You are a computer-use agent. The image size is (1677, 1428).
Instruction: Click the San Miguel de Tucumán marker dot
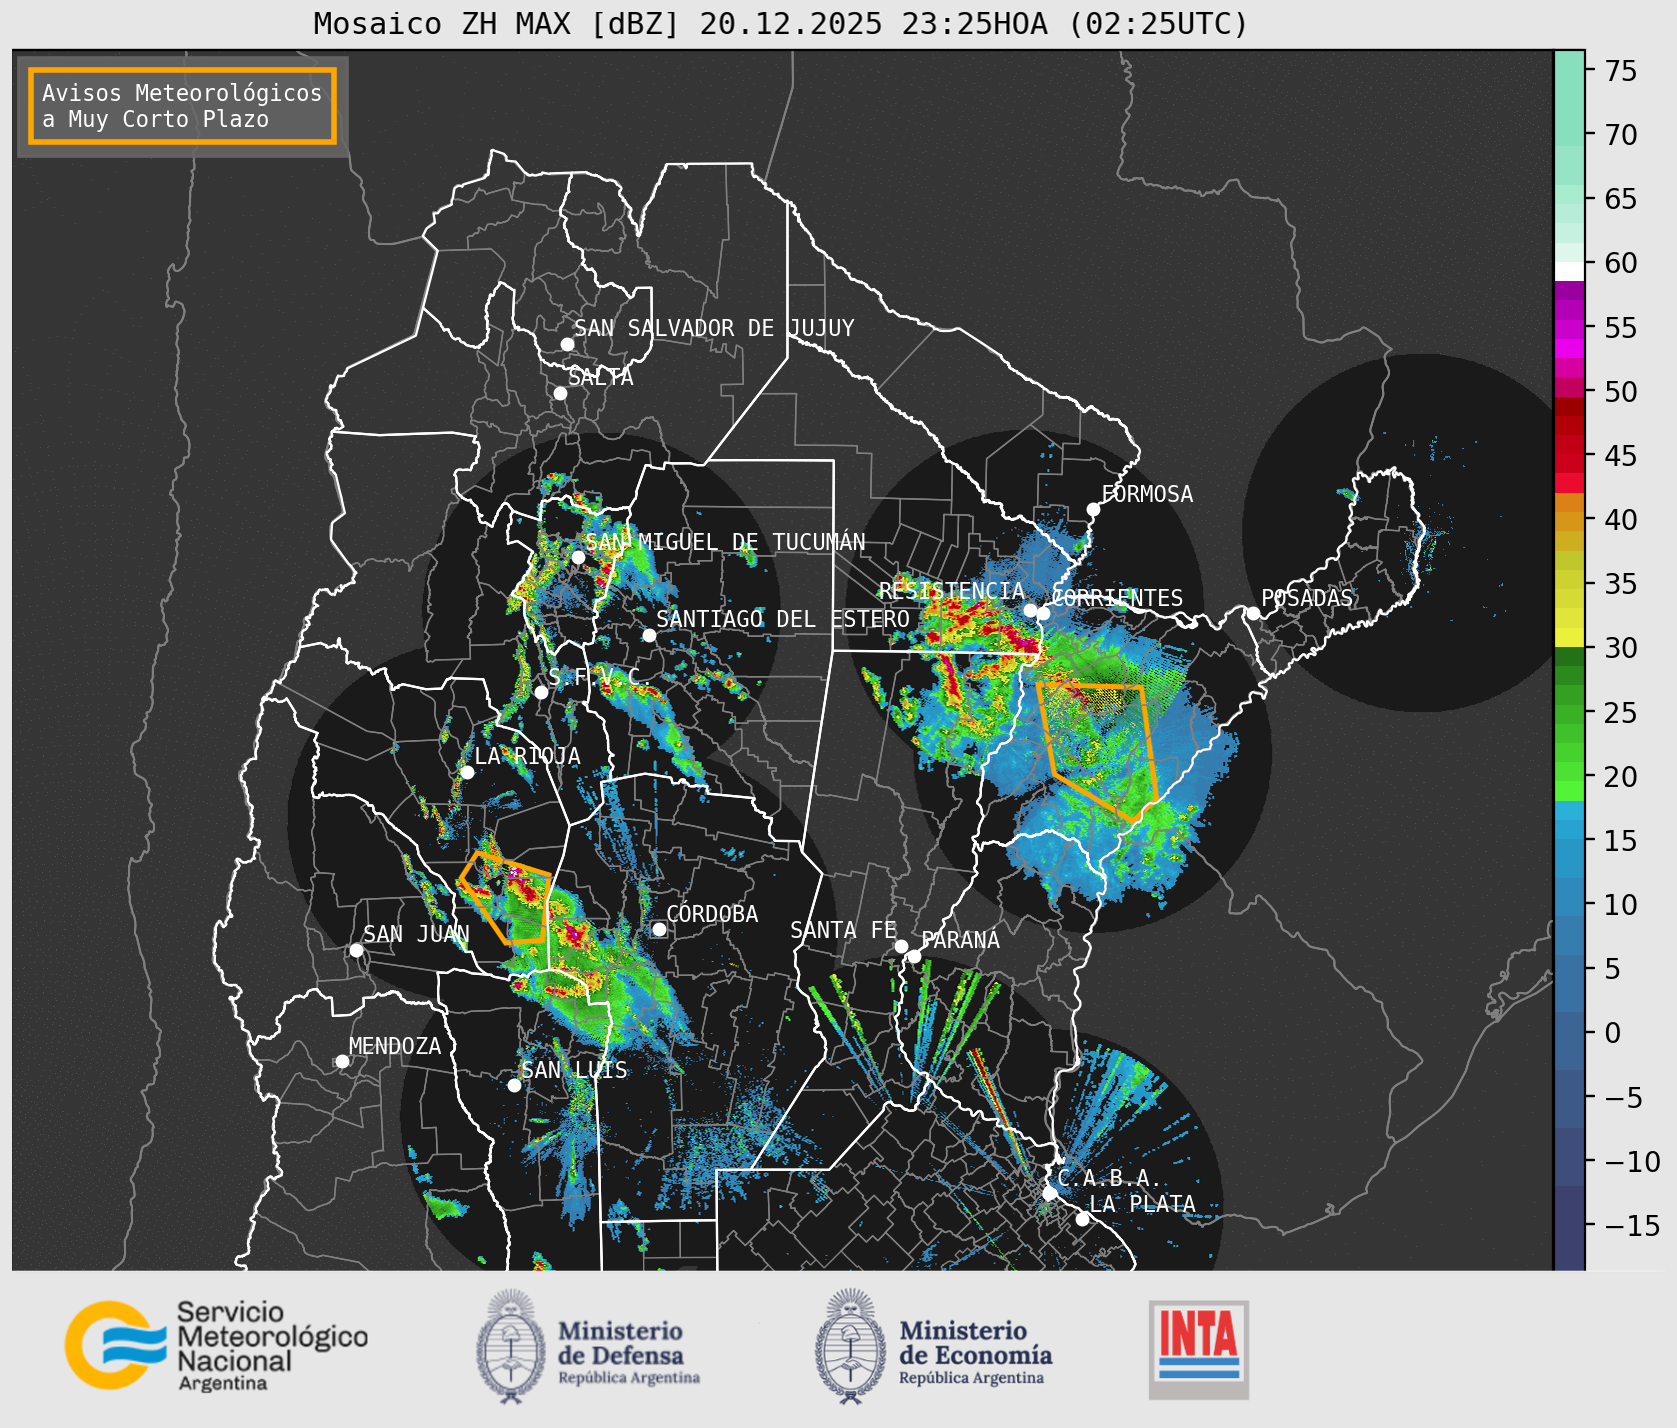[578, 557]
